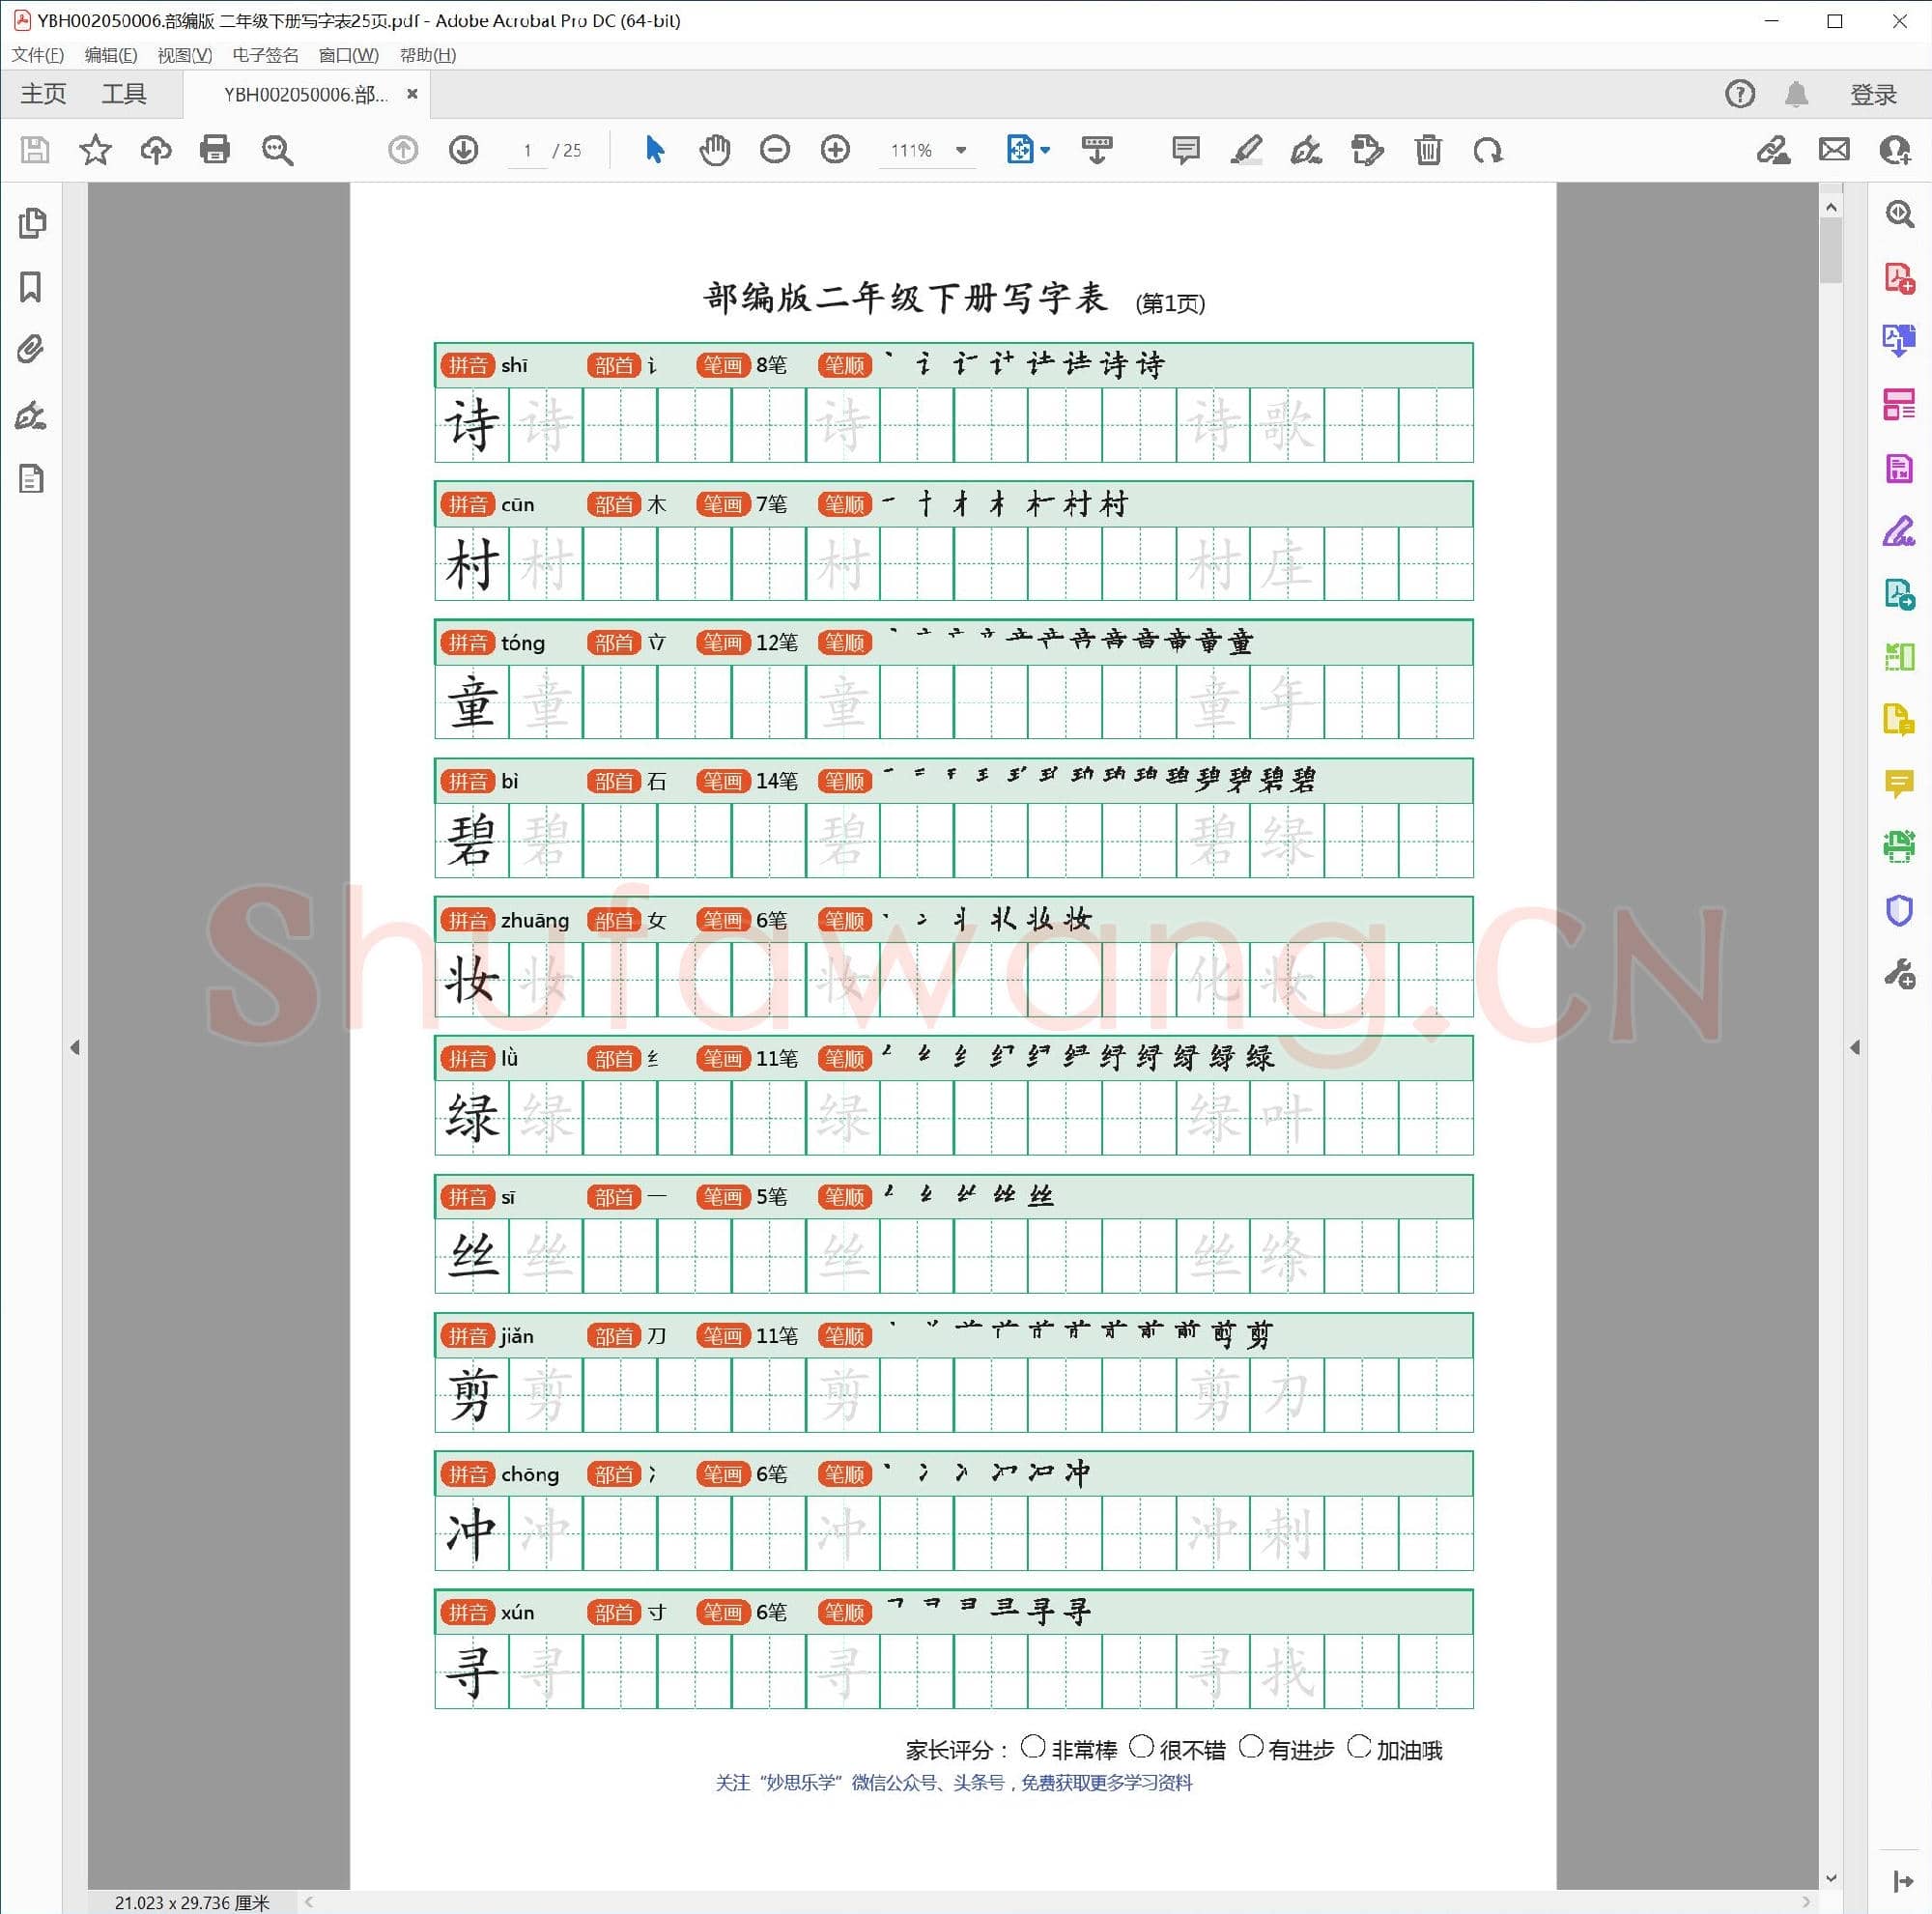Click the Highlight text pen icon
The width and height of the screenshot is (1932, 1914).
[1246, 150]
